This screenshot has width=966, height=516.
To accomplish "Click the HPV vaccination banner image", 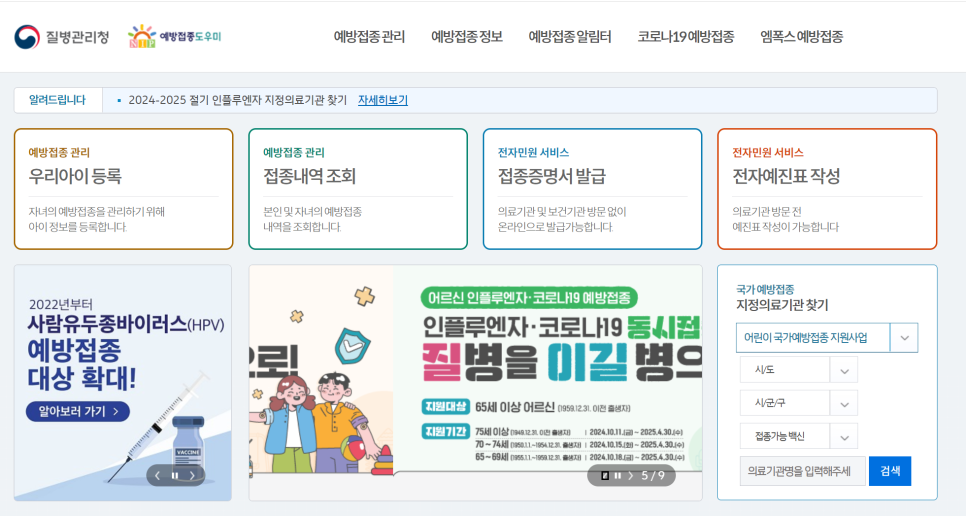I will [x=123, y=382].
